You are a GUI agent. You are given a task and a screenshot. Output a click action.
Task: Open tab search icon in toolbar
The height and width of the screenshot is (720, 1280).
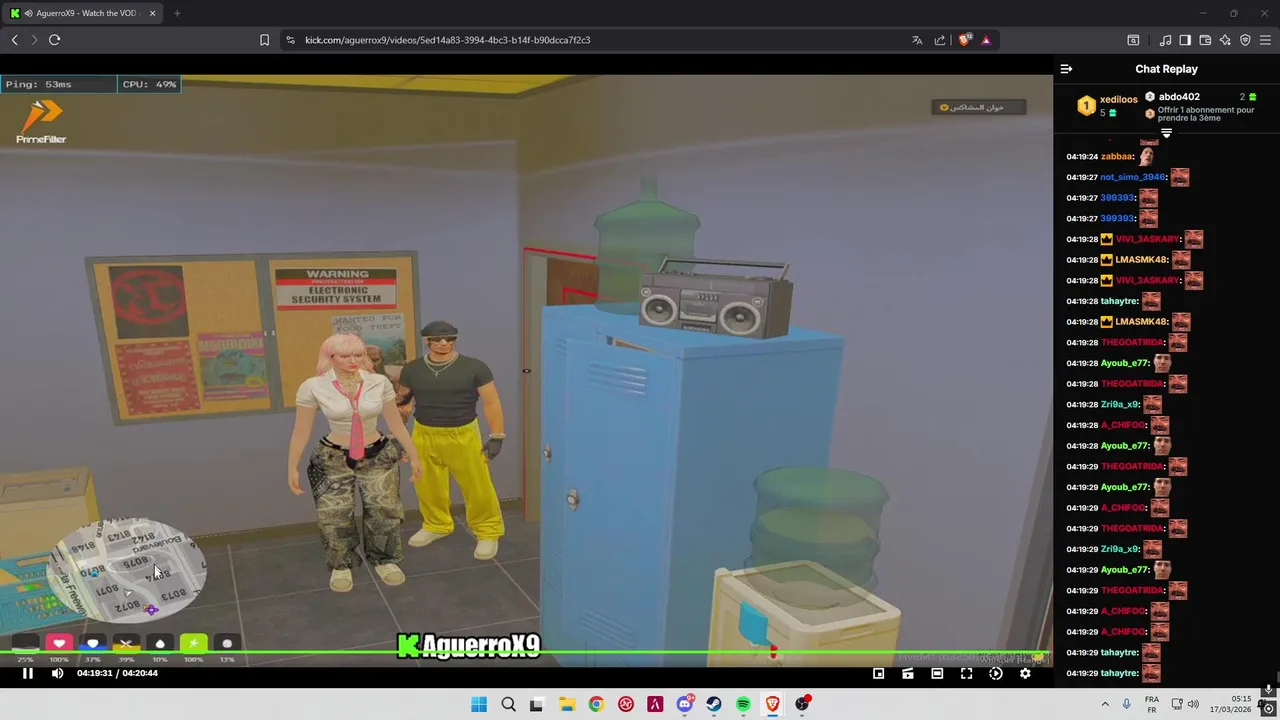tap(1133, 40)
